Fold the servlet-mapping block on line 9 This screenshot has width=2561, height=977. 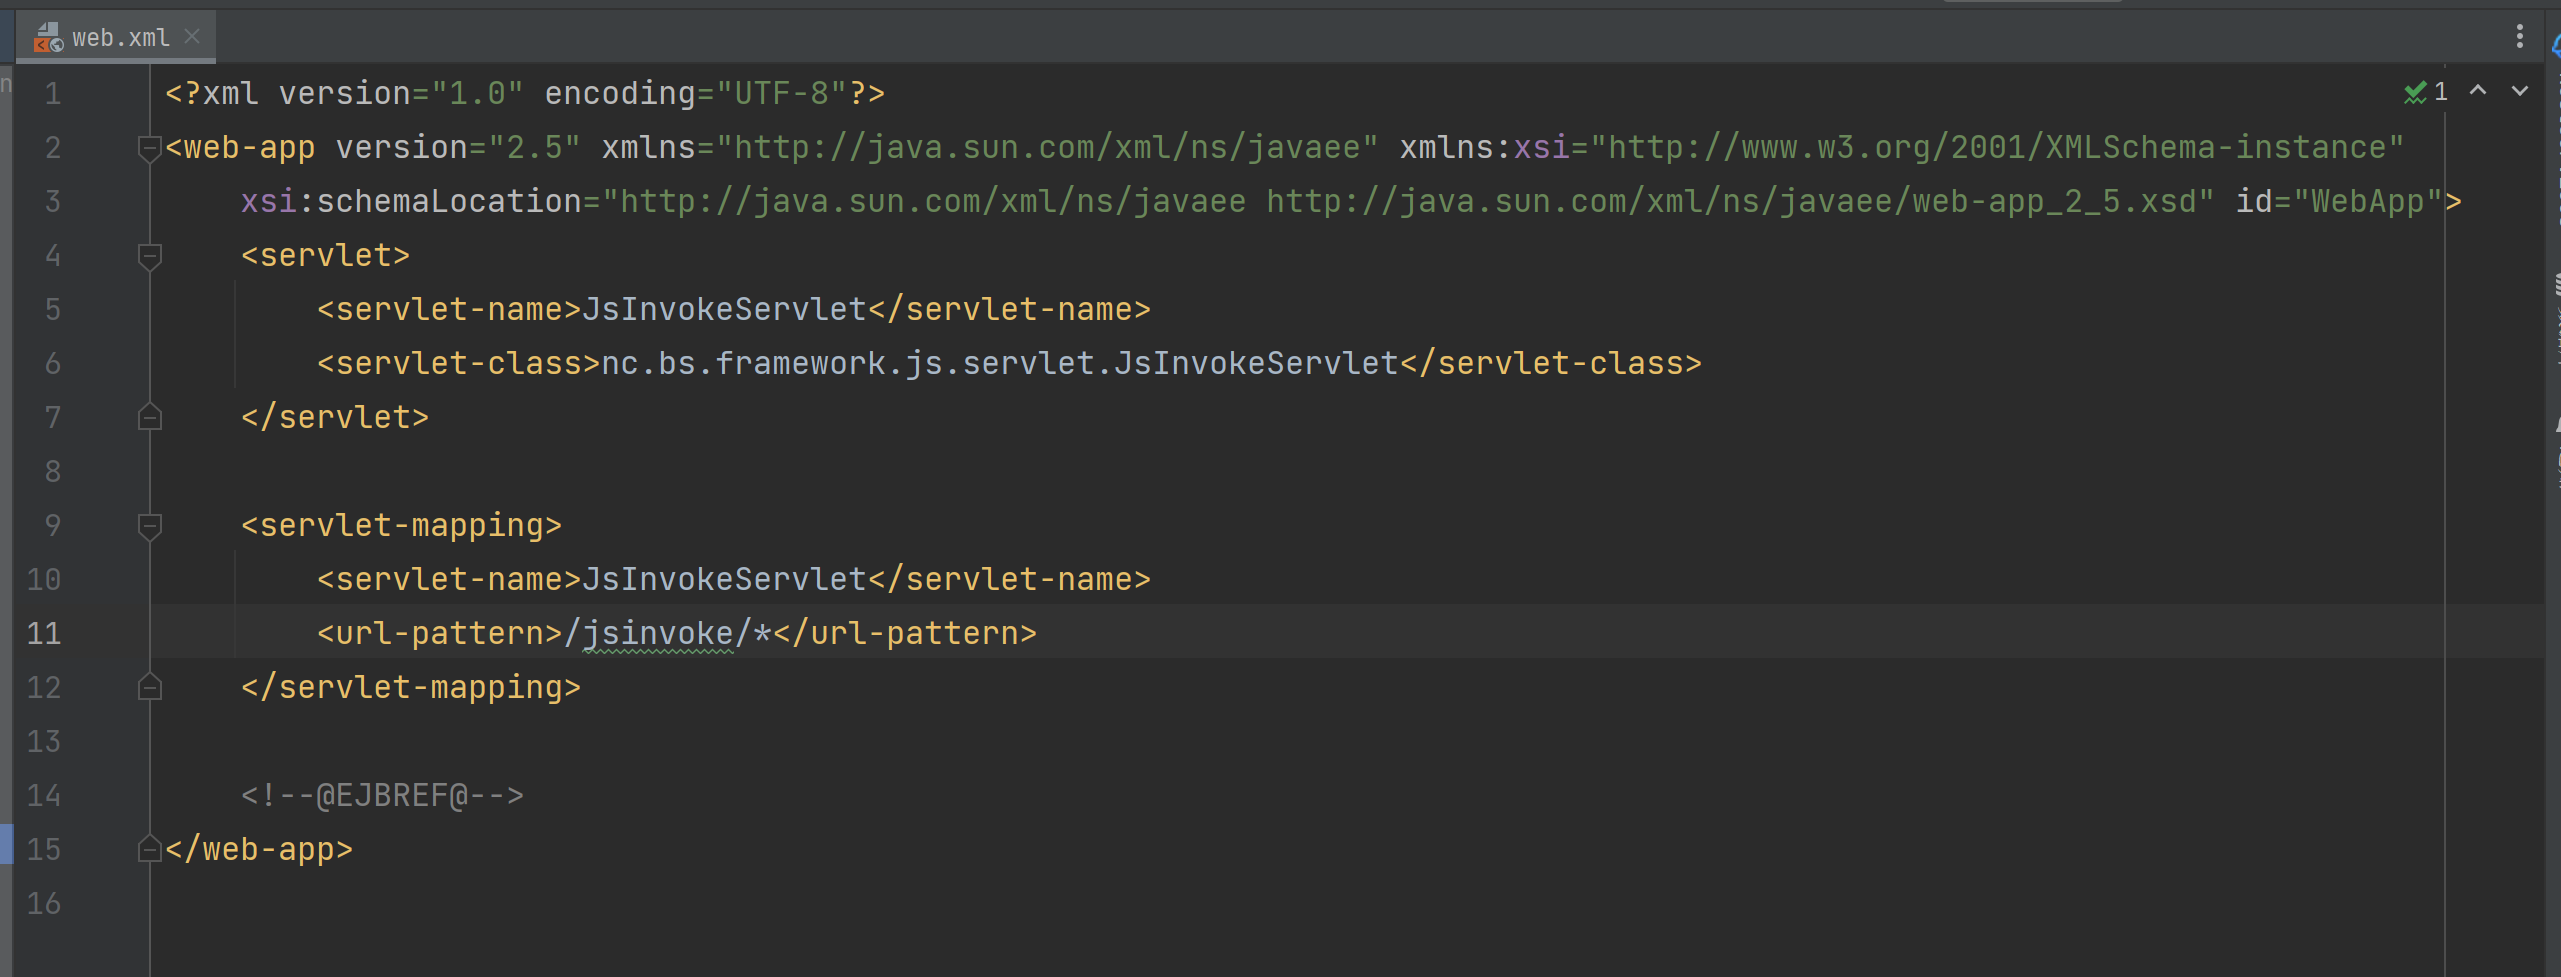pyautogui.click(x=150, y=526)
